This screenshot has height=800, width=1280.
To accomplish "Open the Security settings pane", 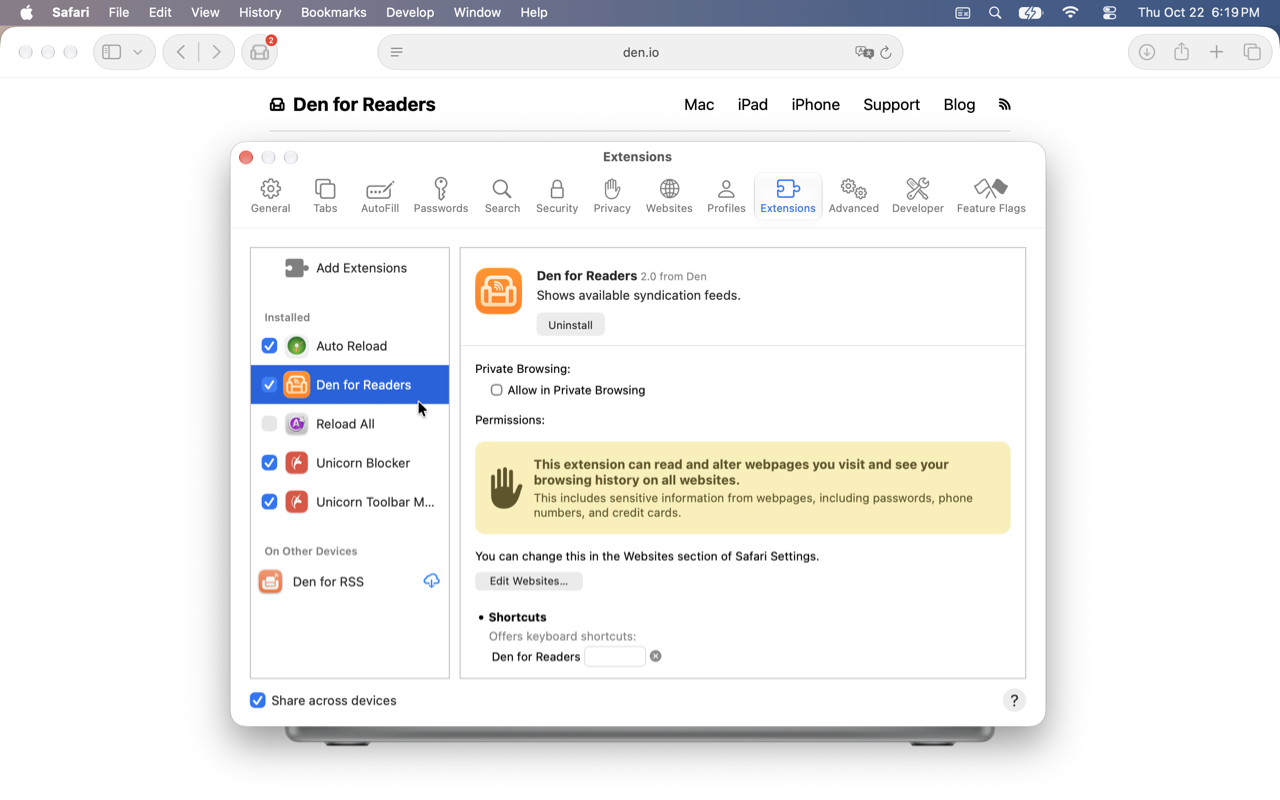I will pos(557,196).
